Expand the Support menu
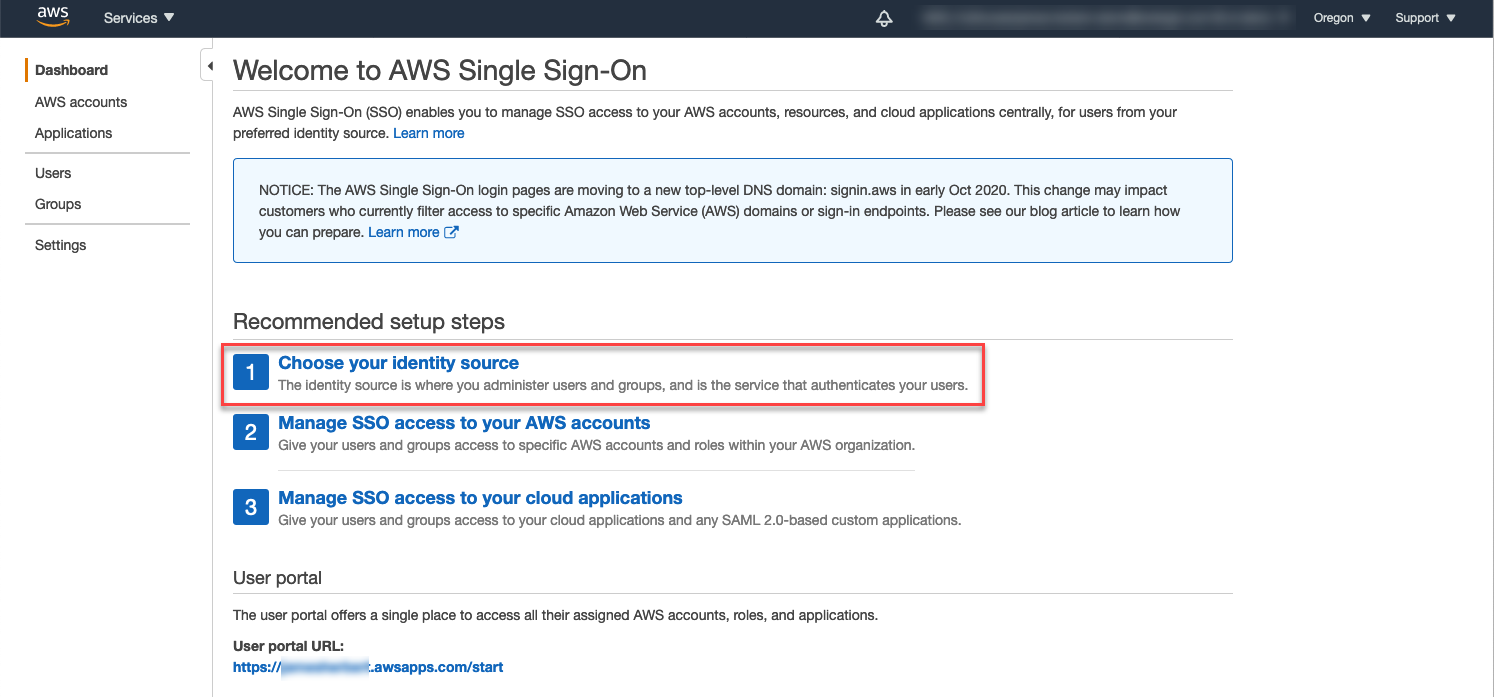 click(1423, 17)
